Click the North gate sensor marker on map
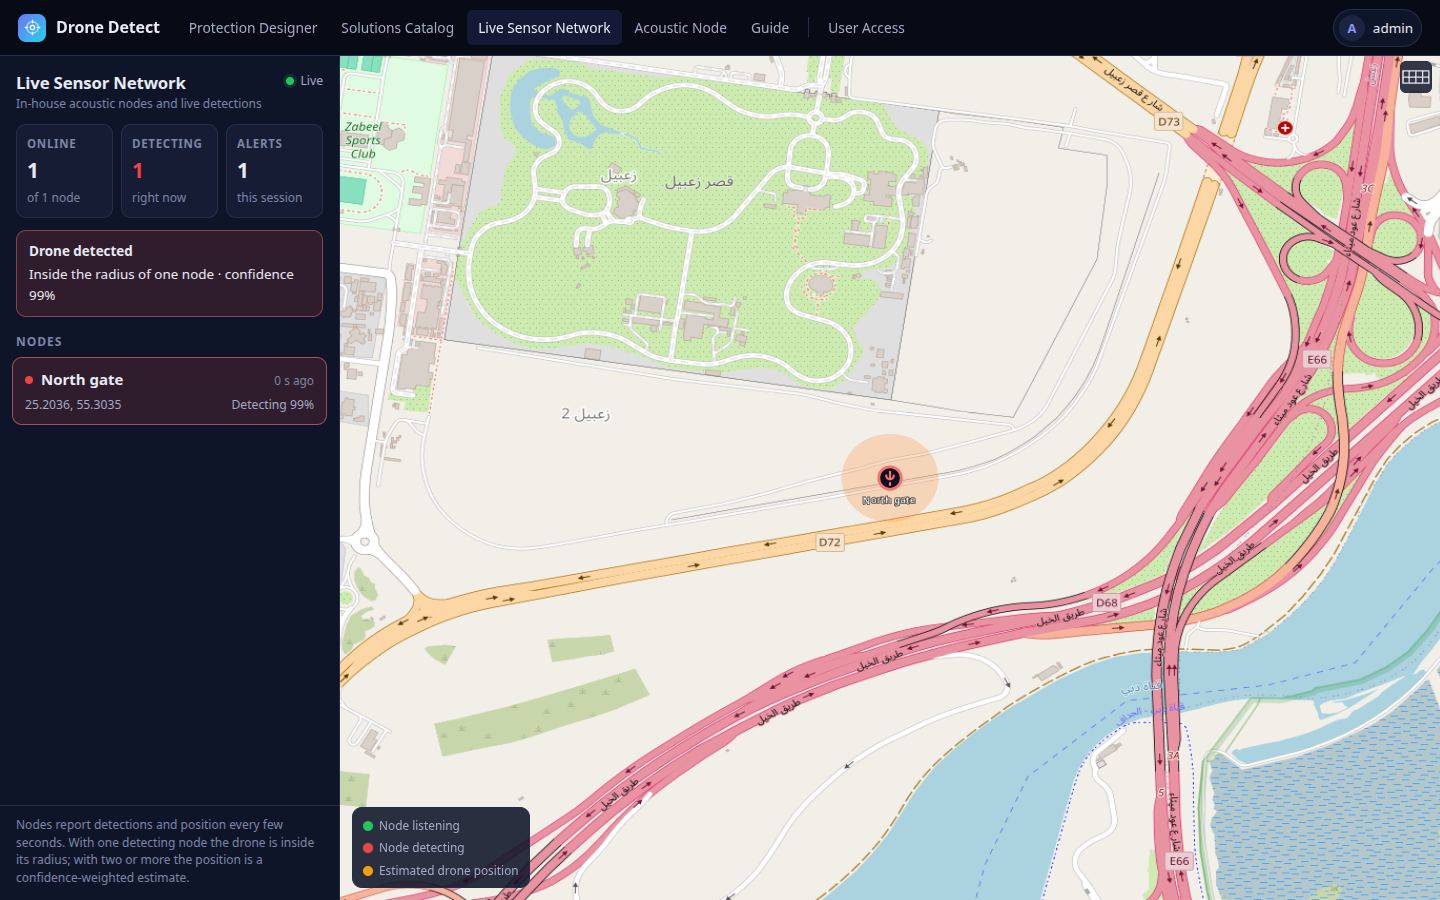 coord(889,478)
